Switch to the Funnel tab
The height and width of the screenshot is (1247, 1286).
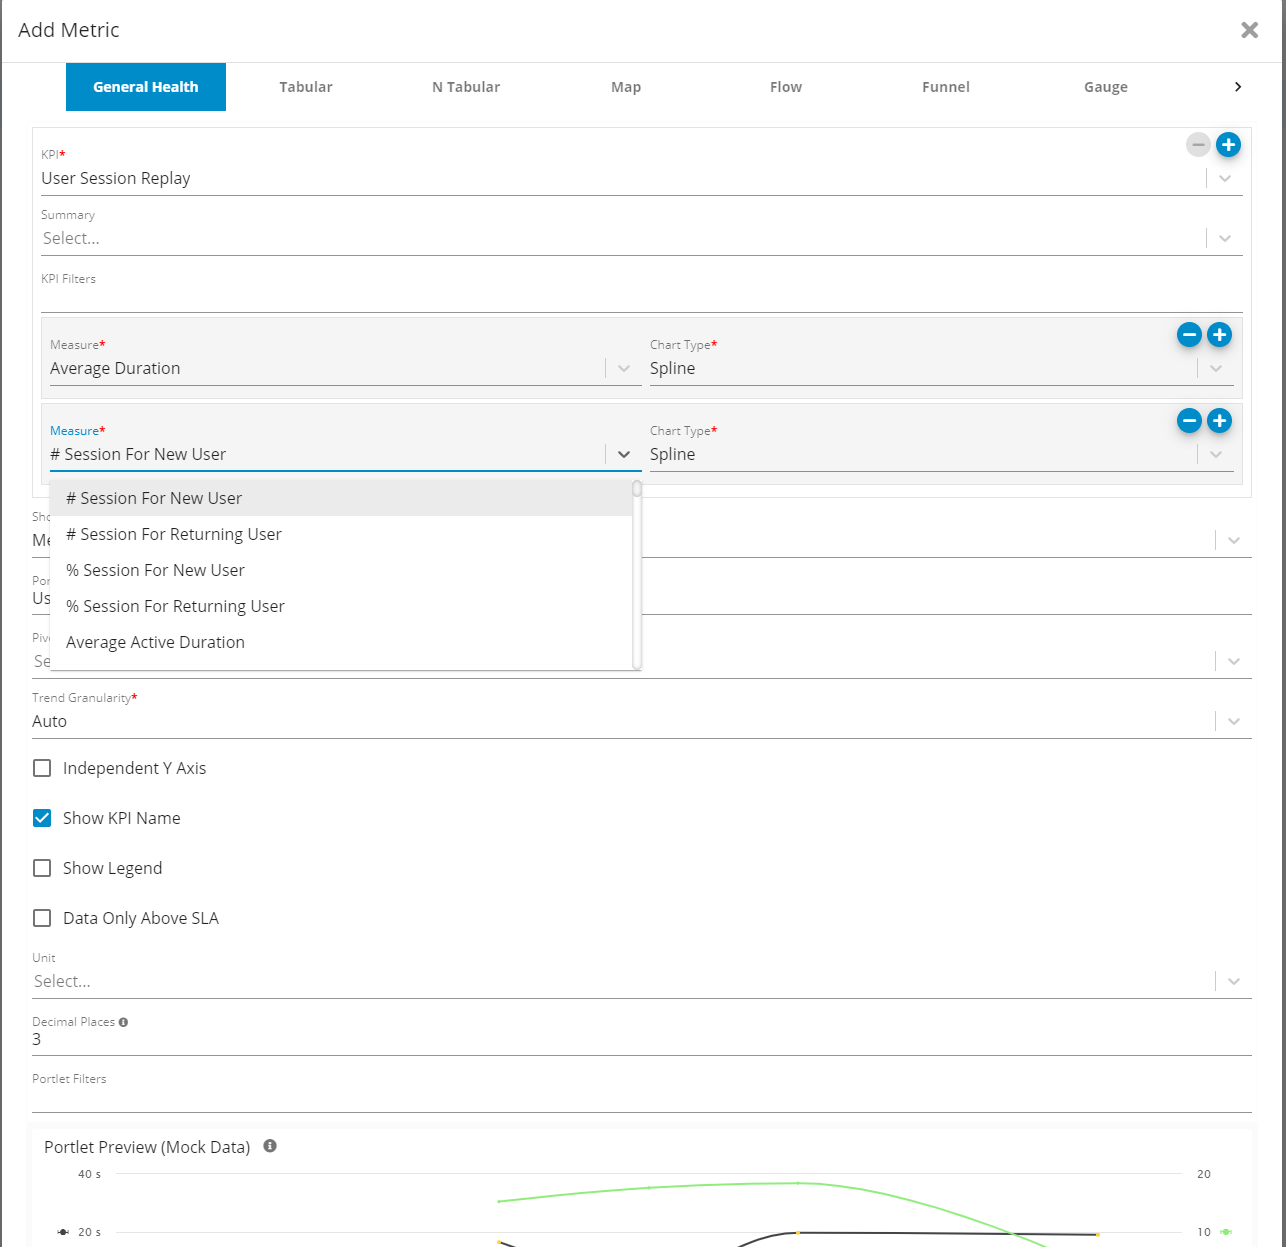coord(945,87)
